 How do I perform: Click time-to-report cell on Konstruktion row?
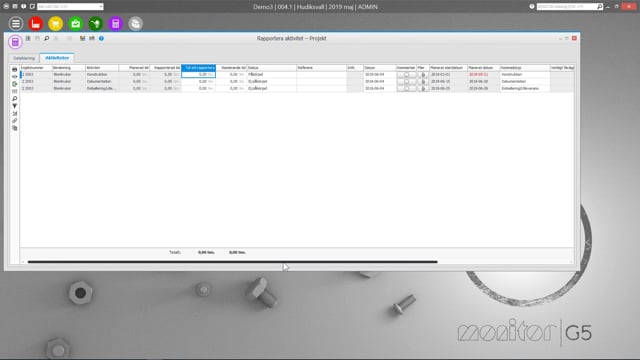[198, 75]
